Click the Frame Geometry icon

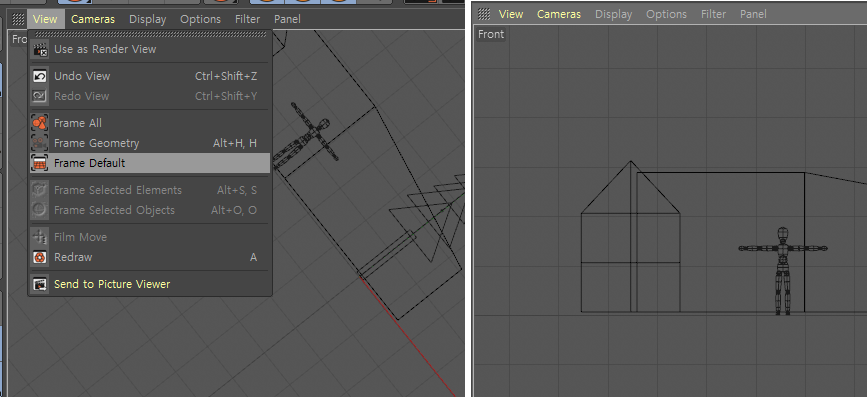(40, 143)
